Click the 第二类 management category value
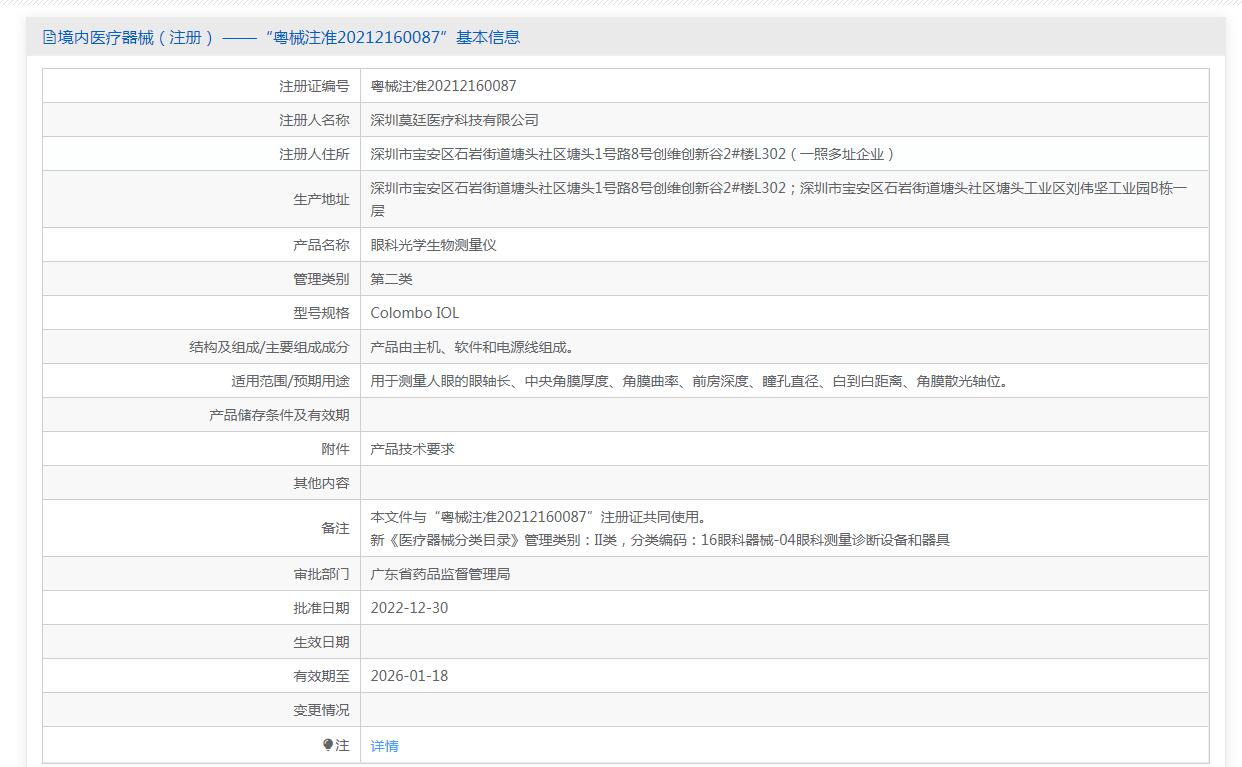 point(391,279)
